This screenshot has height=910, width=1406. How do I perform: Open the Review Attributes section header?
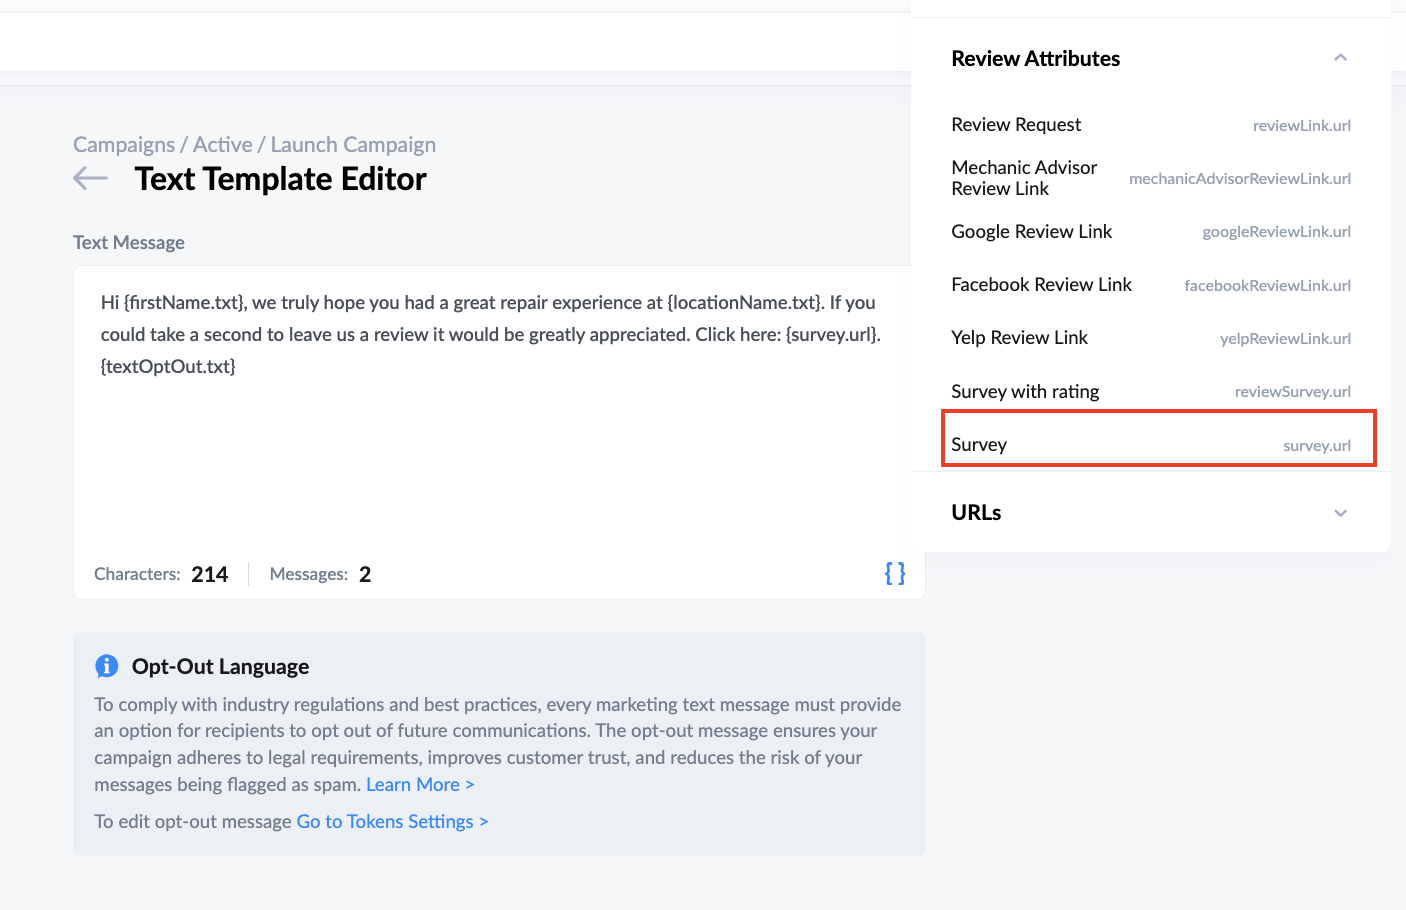point(1035,57)
